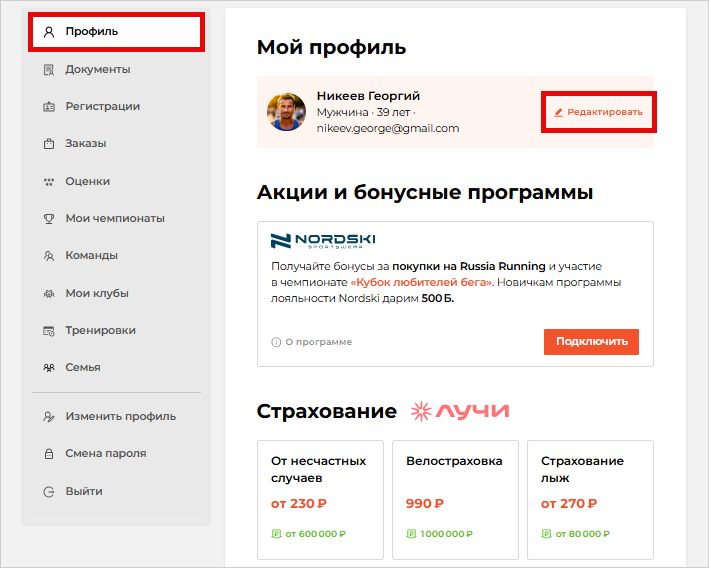Go to Оценки section

88,182
